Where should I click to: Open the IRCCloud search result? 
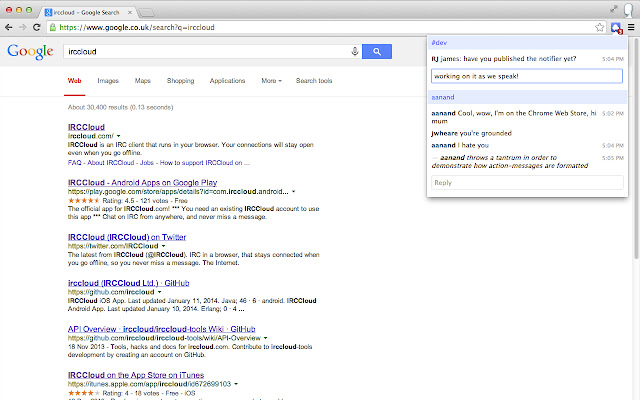click(x=86, y=127)
